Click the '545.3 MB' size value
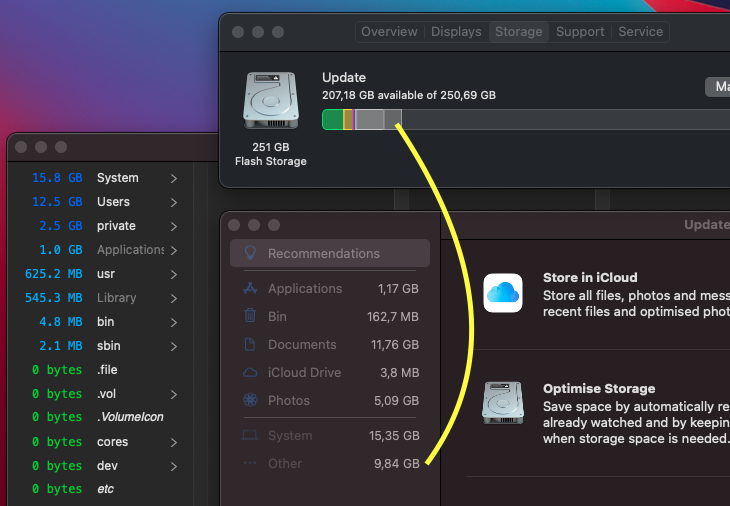This screenshot has width=730, height=506. pos(54,298)
